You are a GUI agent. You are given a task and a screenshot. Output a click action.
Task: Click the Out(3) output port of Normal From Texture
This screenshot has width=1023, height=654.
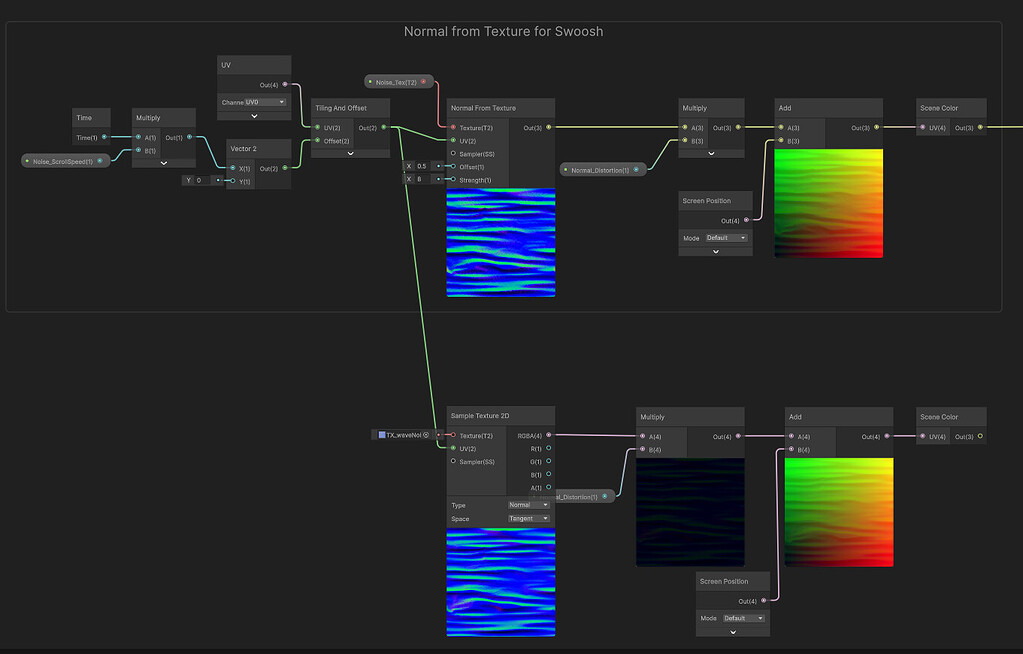coord(549,127)
